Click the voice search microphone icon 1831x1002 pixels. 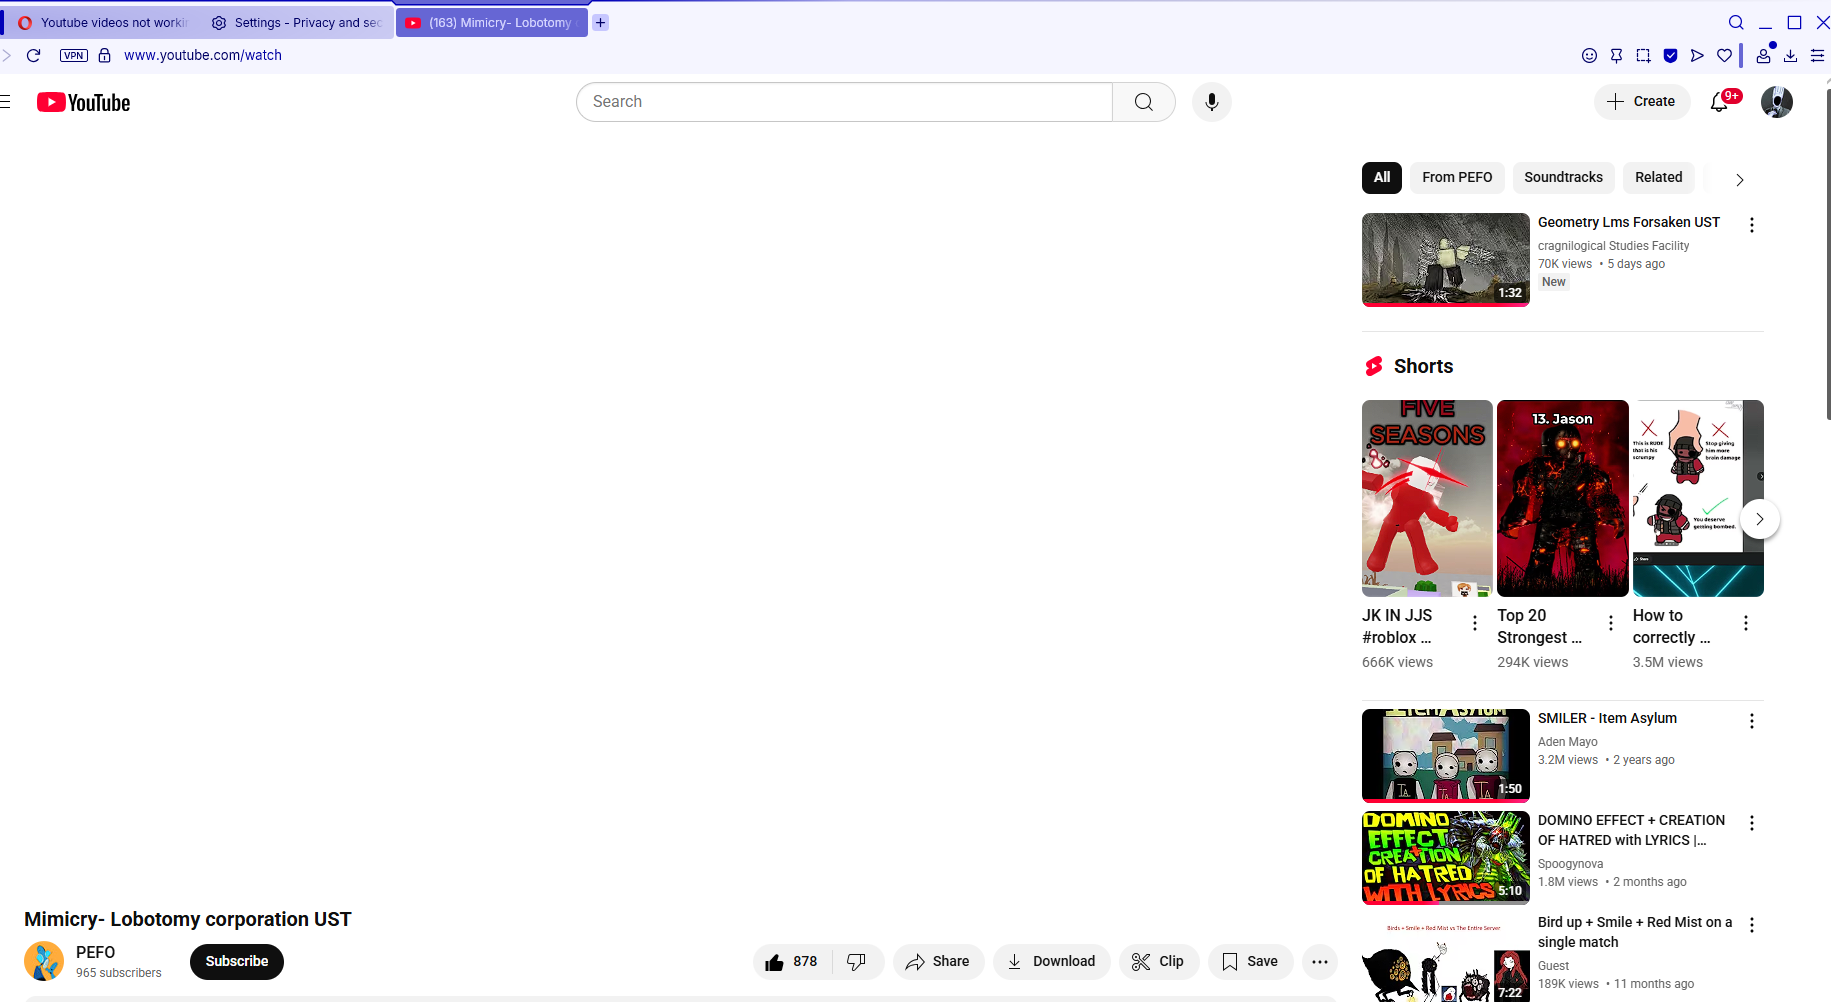point(1211,102)
